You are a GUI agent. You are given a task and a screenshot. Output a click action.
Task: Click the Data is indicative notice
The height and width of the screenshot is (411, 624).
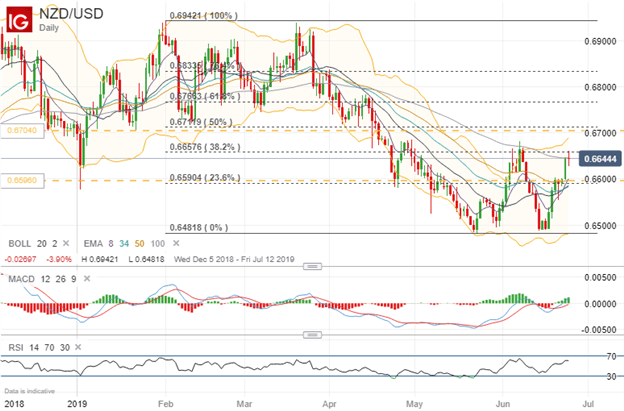(29, 391)
